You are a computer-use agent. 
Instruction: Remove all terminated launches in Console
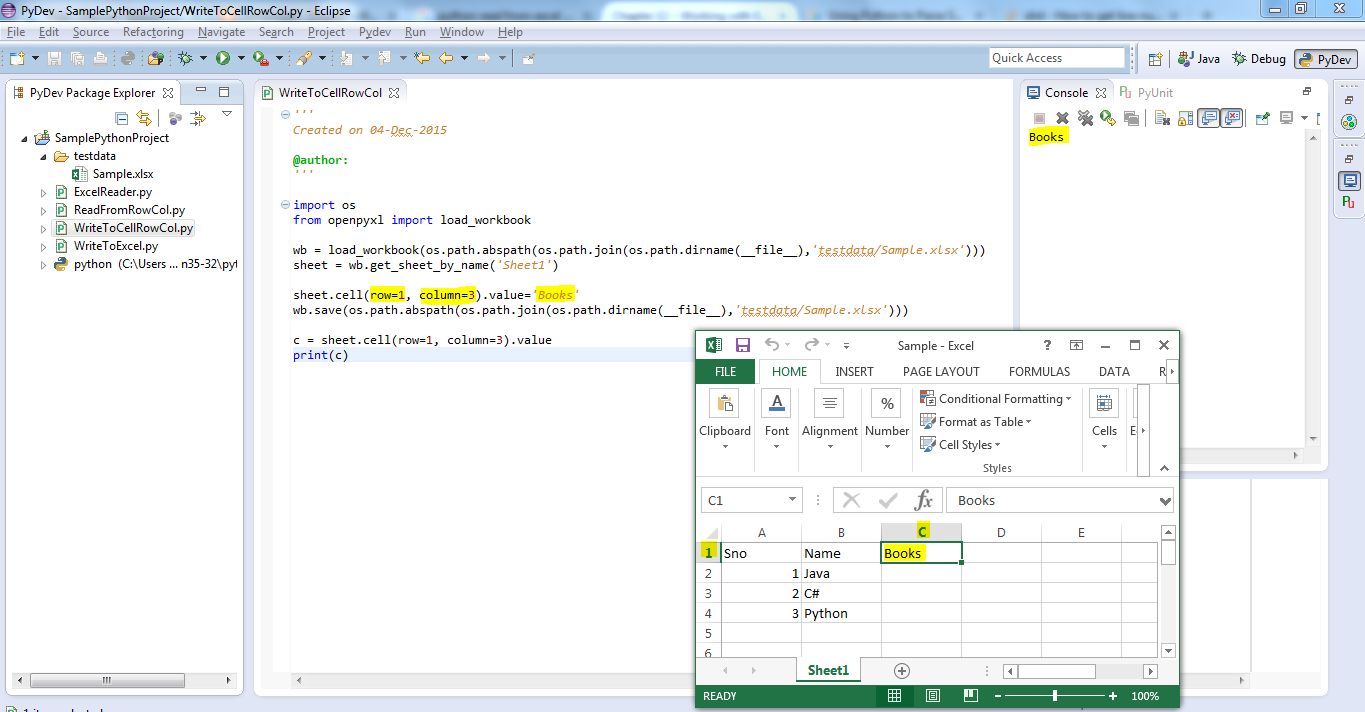pyautogui.click(x=1087, y=117)
